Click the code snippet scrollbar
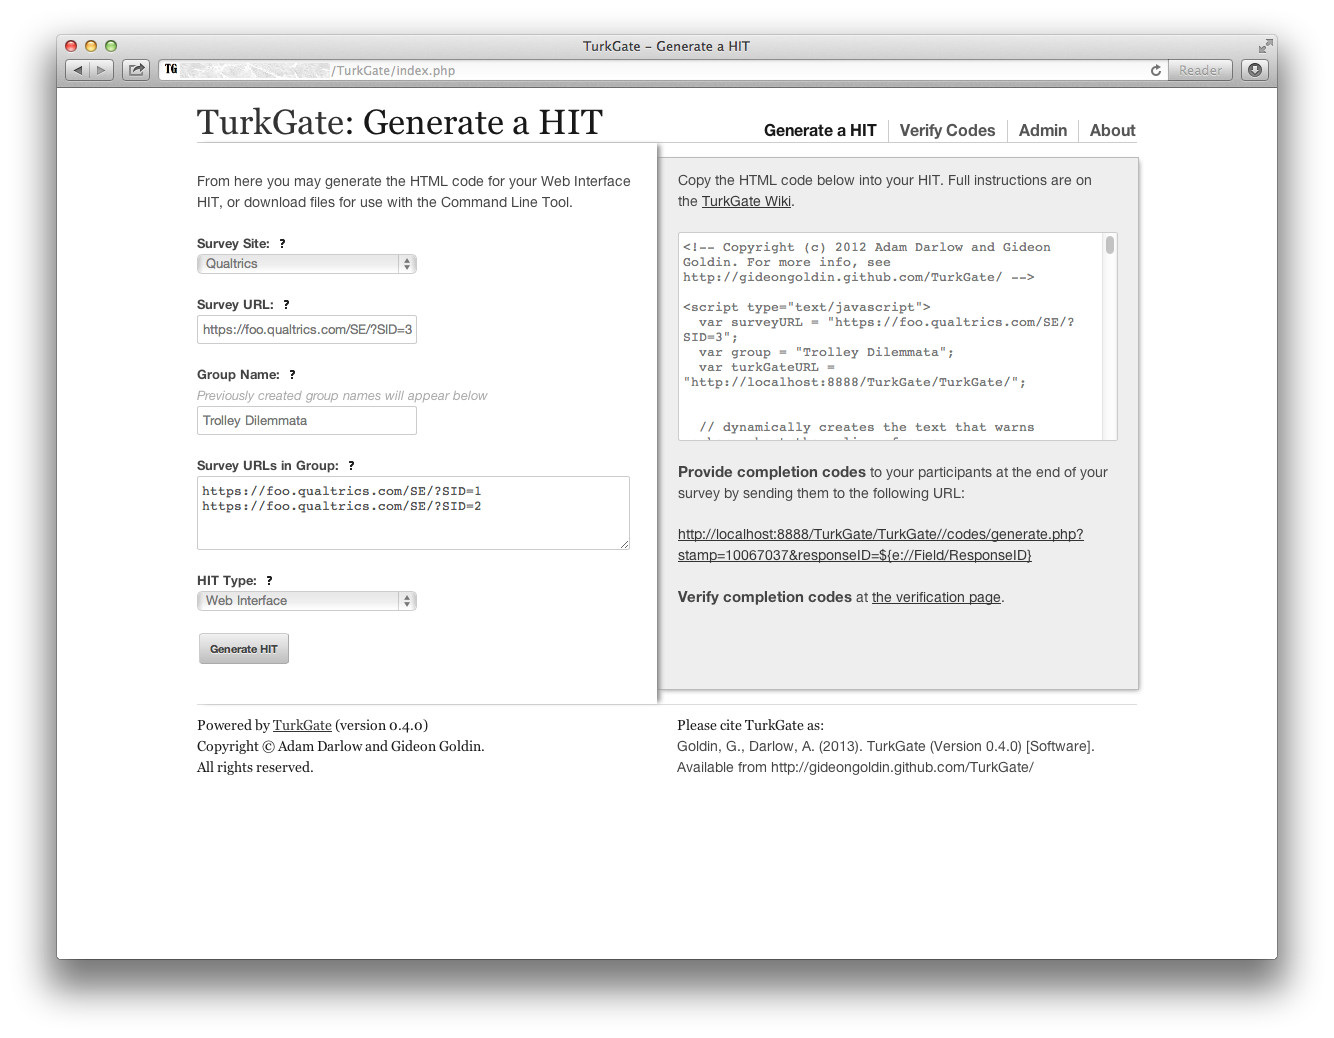The image size is (1334, 1038). click(x=1110, y=245)
